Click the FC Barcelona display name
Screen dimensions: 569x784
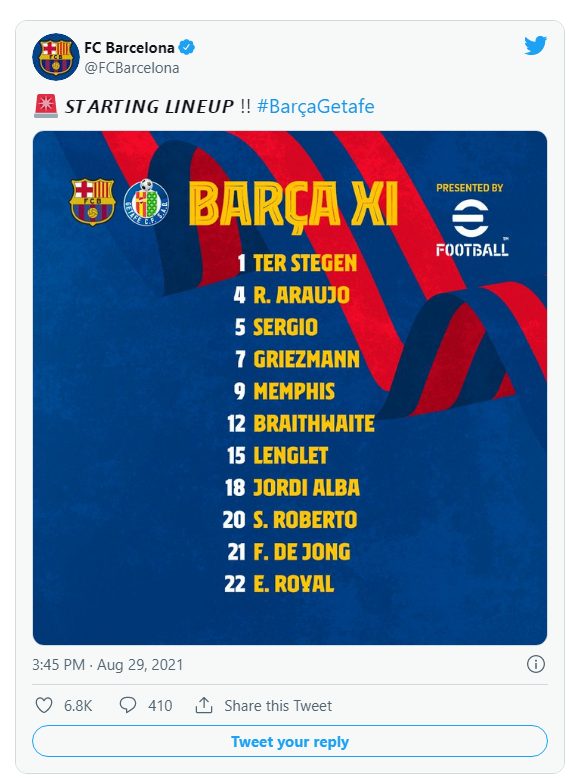(x=129, y=48)
